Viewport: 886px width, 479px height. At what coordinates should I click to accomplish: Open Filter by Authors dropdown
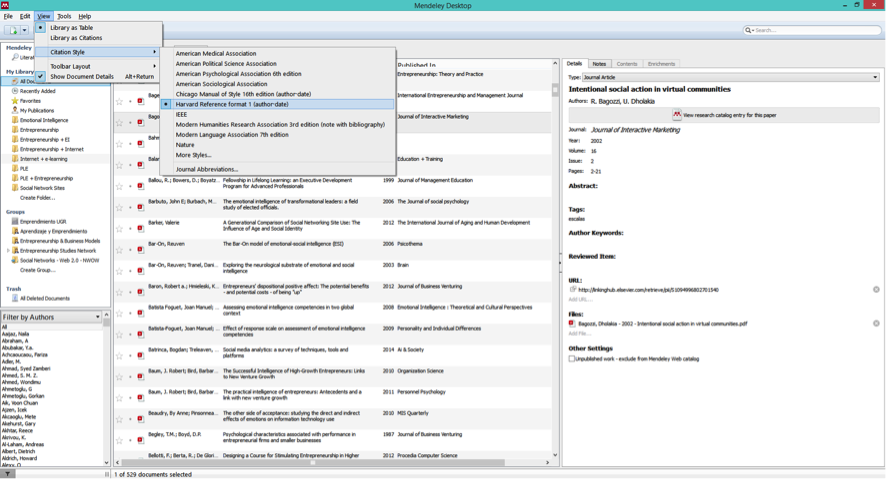click(51, 317)
